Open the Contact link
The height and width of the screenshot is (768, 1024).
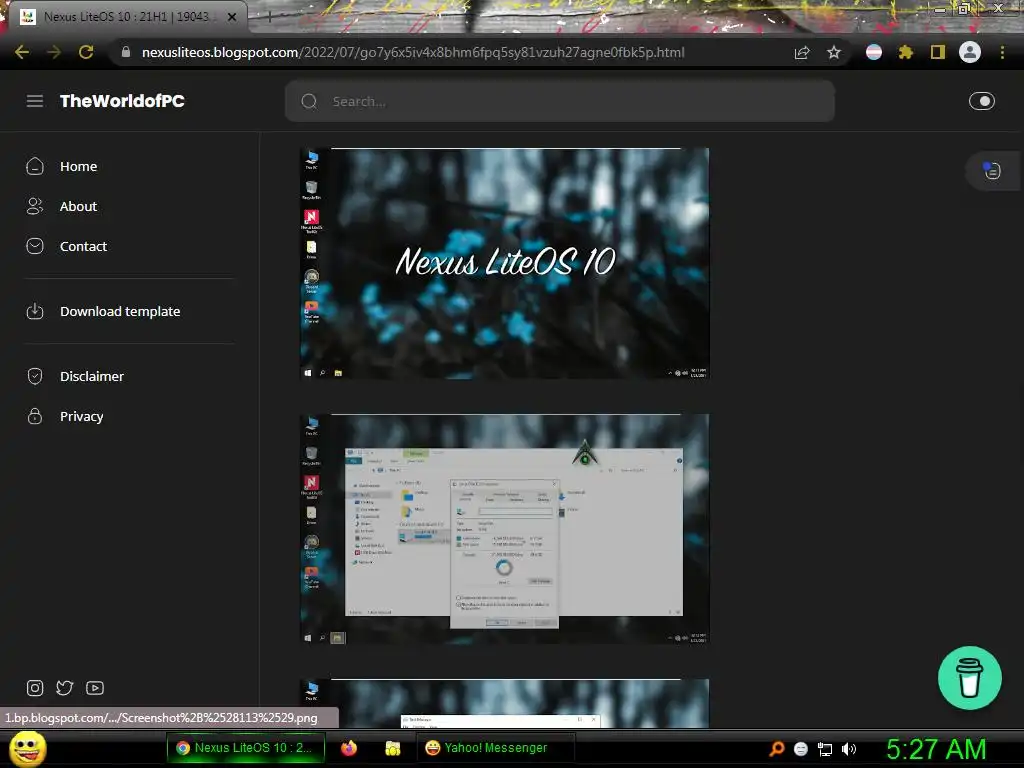84,246
